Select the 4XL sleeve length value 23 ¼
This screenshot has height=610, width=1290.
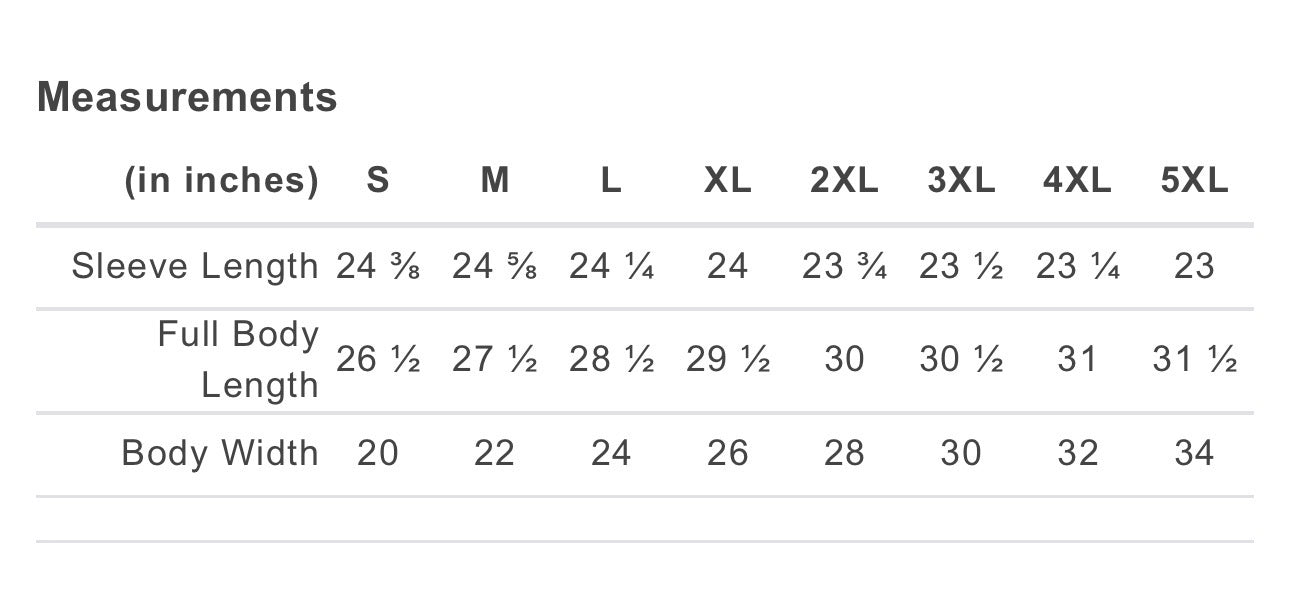point(1077,266)
